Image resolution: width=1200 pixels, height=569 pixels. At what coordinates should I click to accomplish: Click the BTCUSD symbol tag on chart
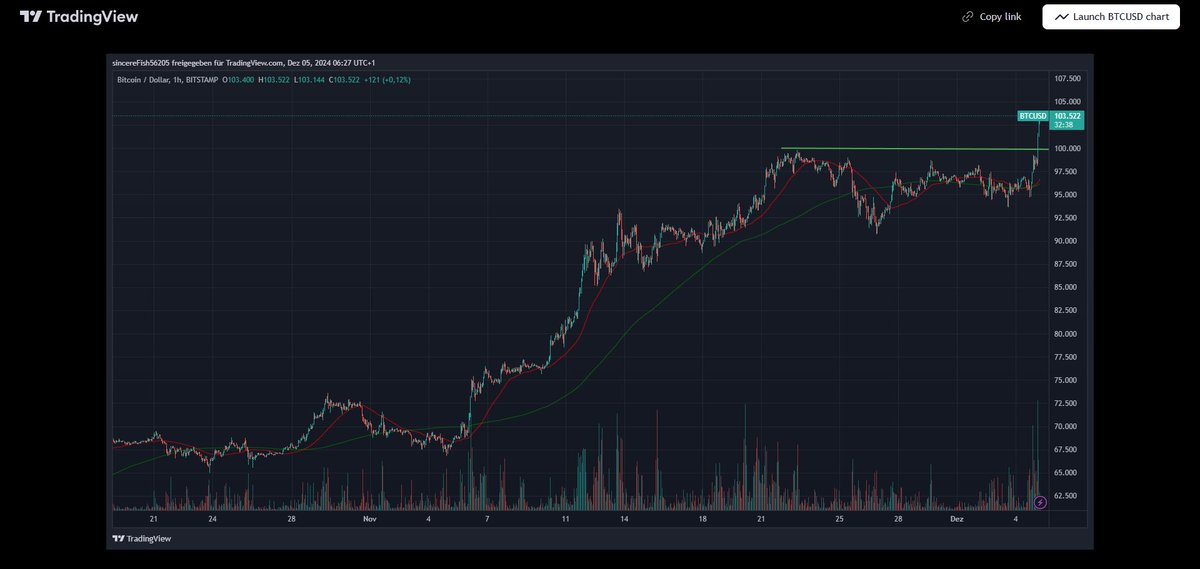1033,116
